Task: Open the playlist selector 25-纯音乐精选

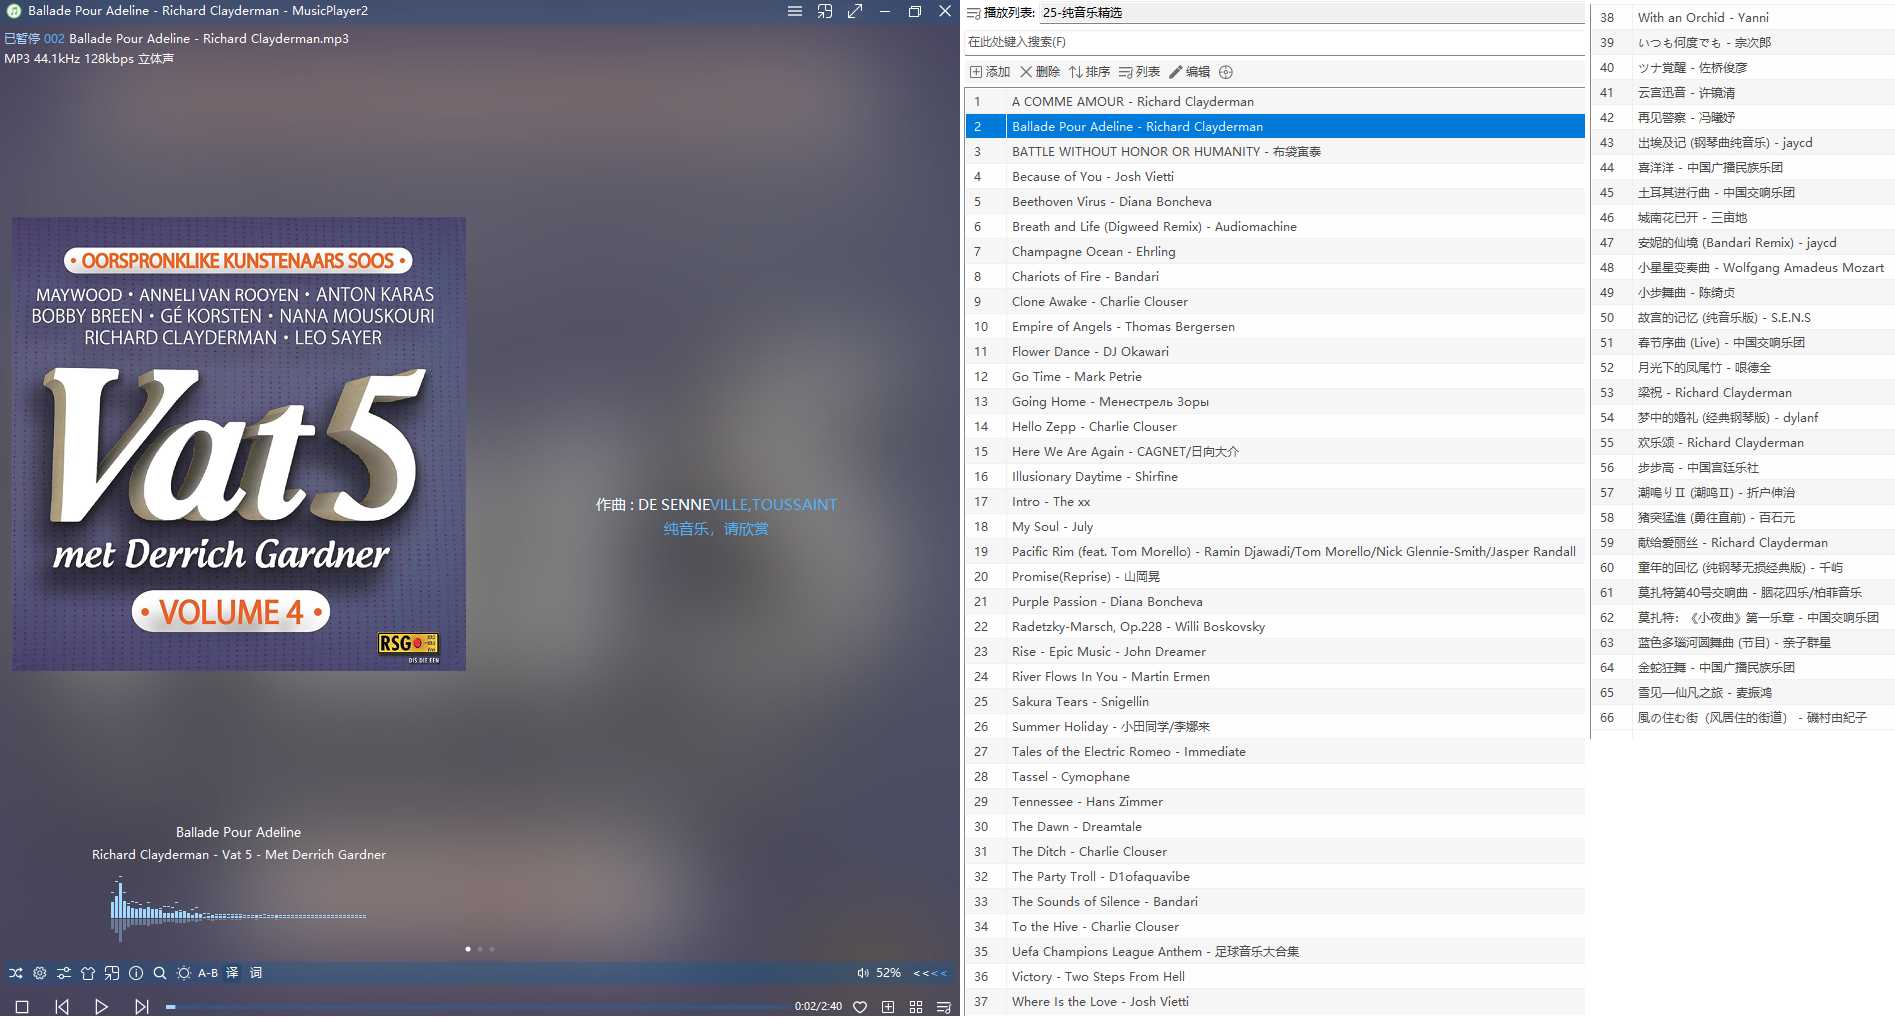Action: [x=1312, y=13]
